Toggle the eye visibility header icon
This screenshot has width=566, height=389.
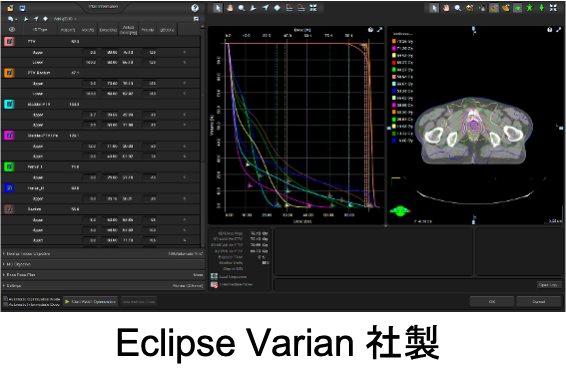coord(12,30)
